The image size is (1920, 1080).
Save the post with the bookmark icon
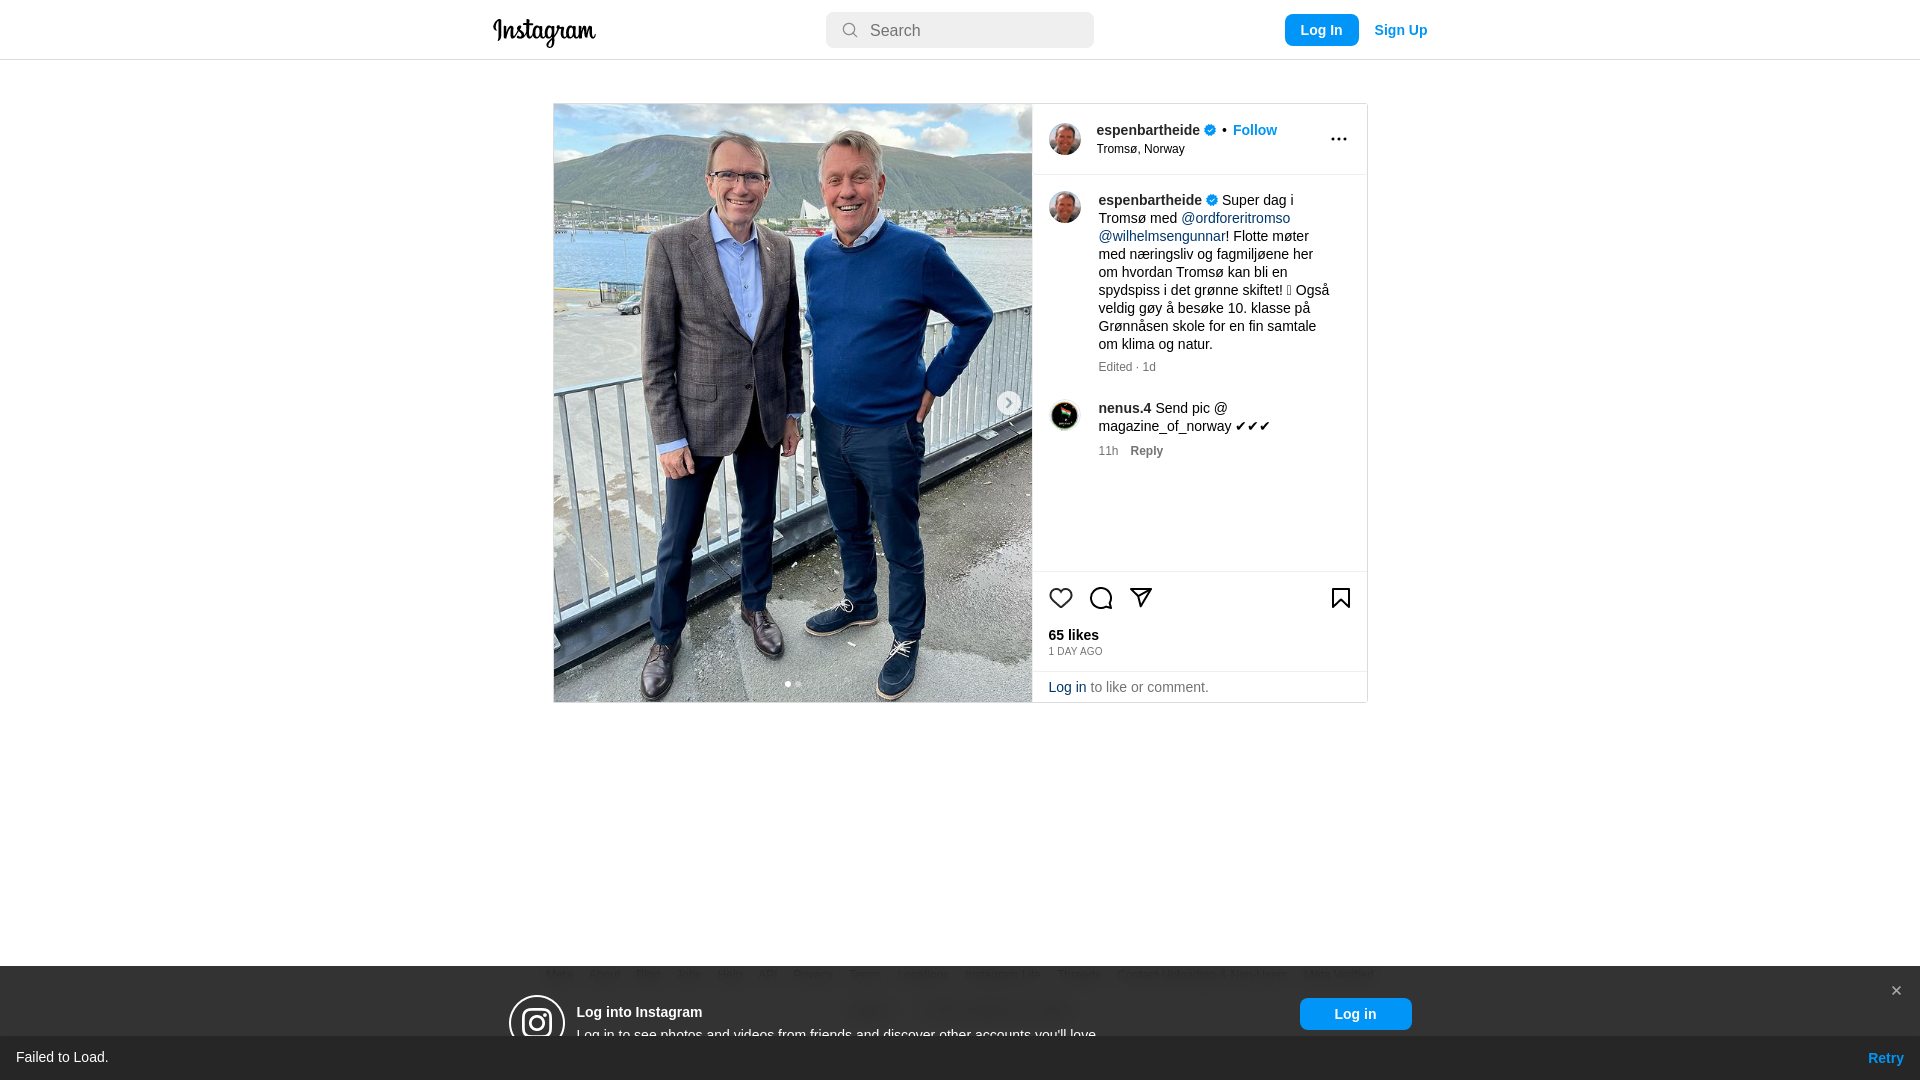coord(1340,598)
